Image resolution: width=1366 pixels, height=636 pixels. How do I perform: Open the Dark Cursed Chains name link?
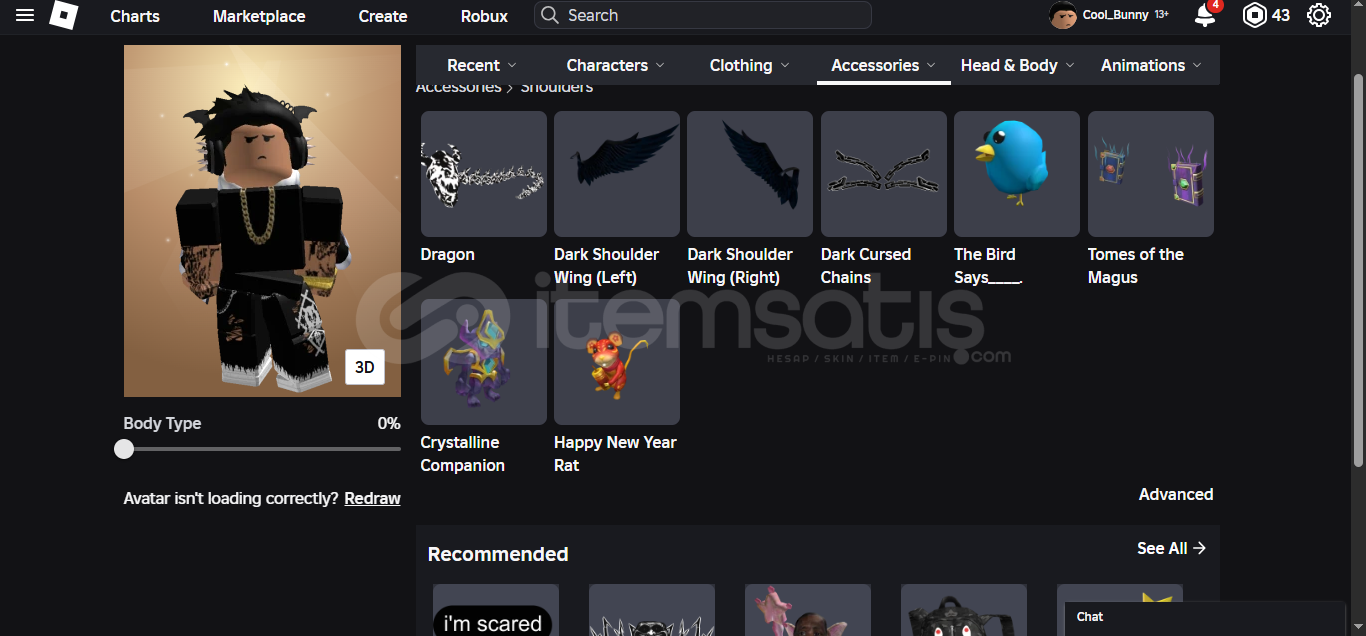coord(866,266)
